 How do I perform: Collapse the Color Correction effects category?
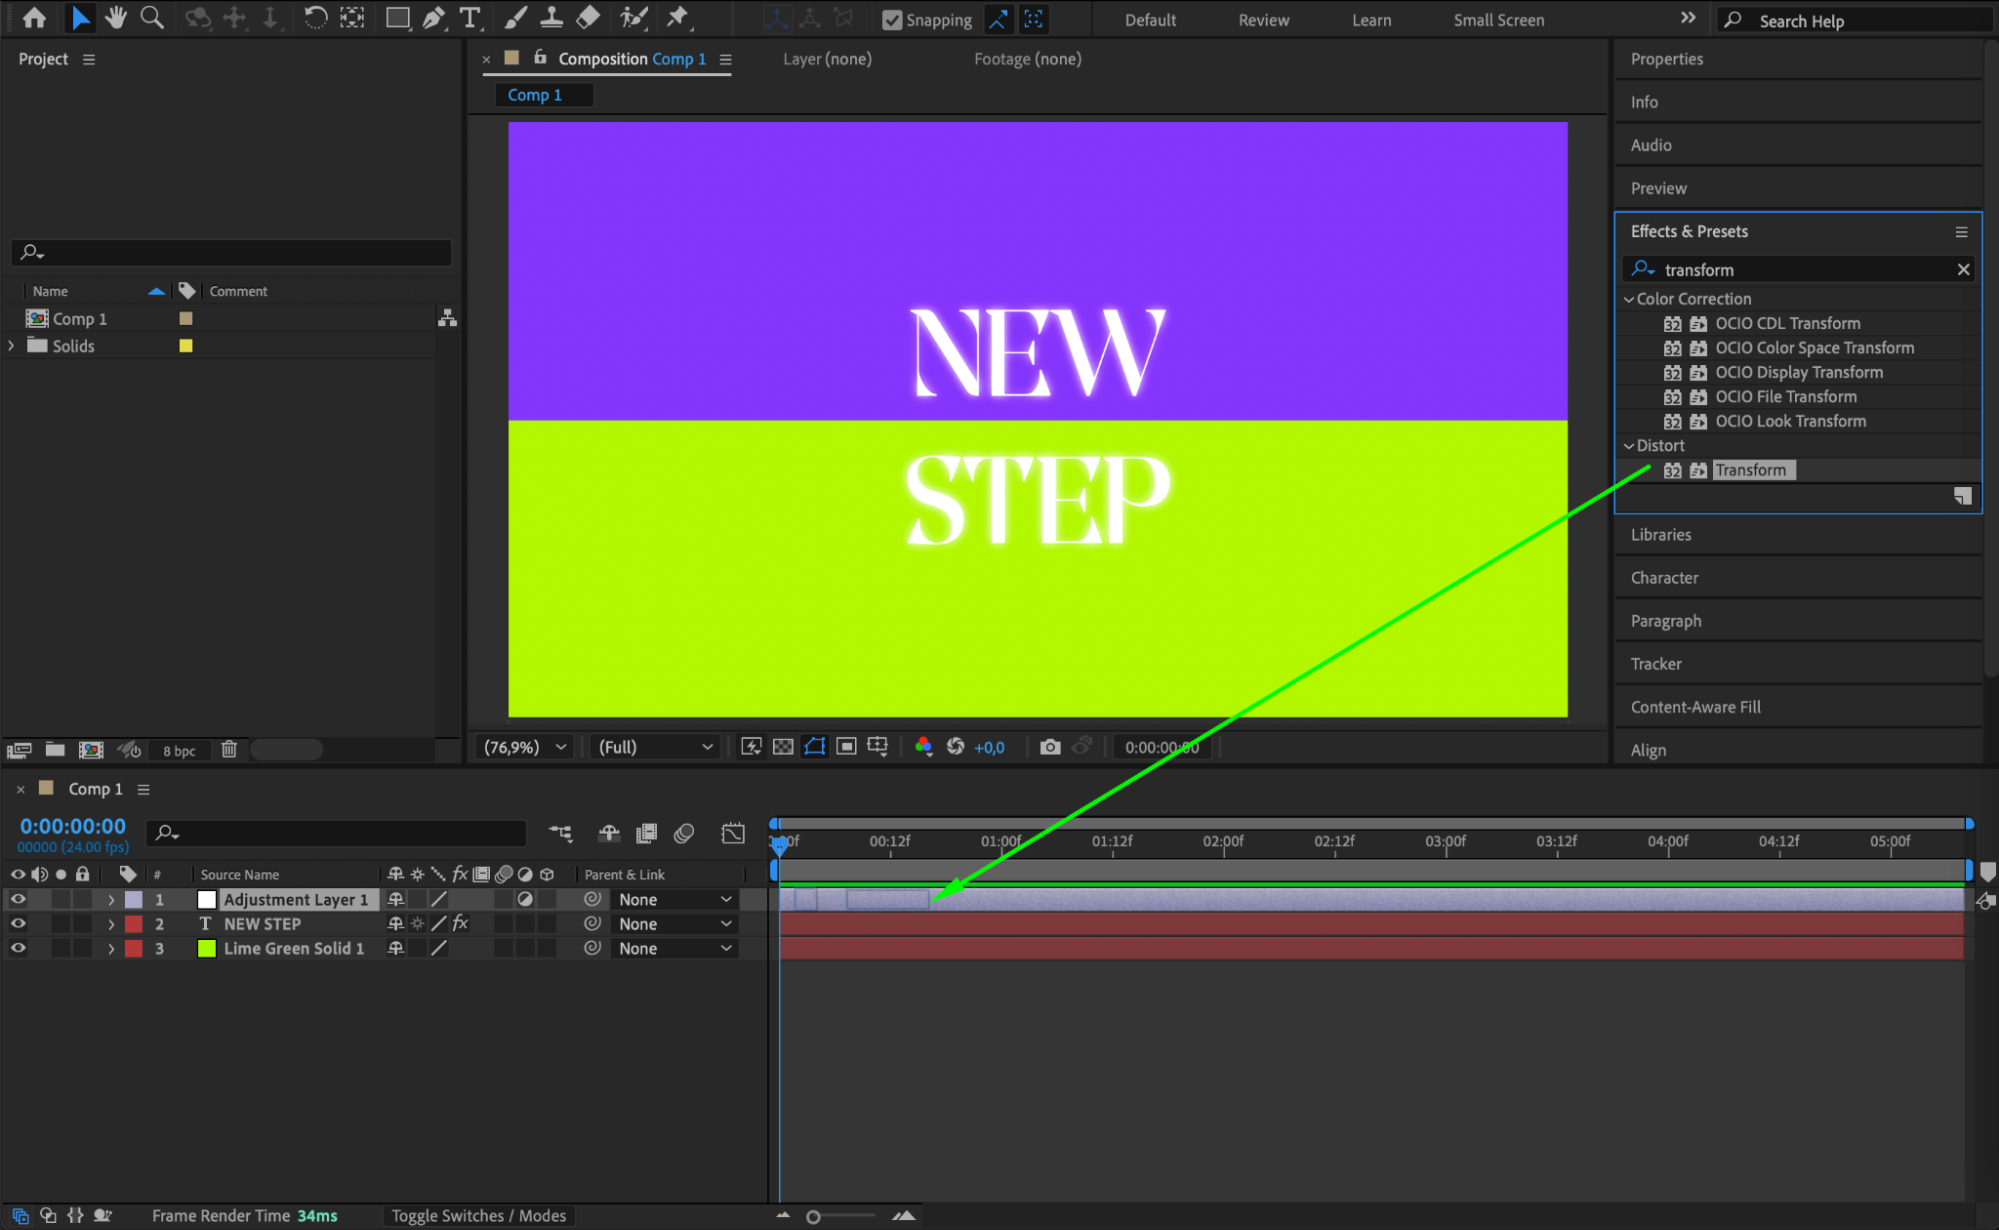pos(1629,299)
